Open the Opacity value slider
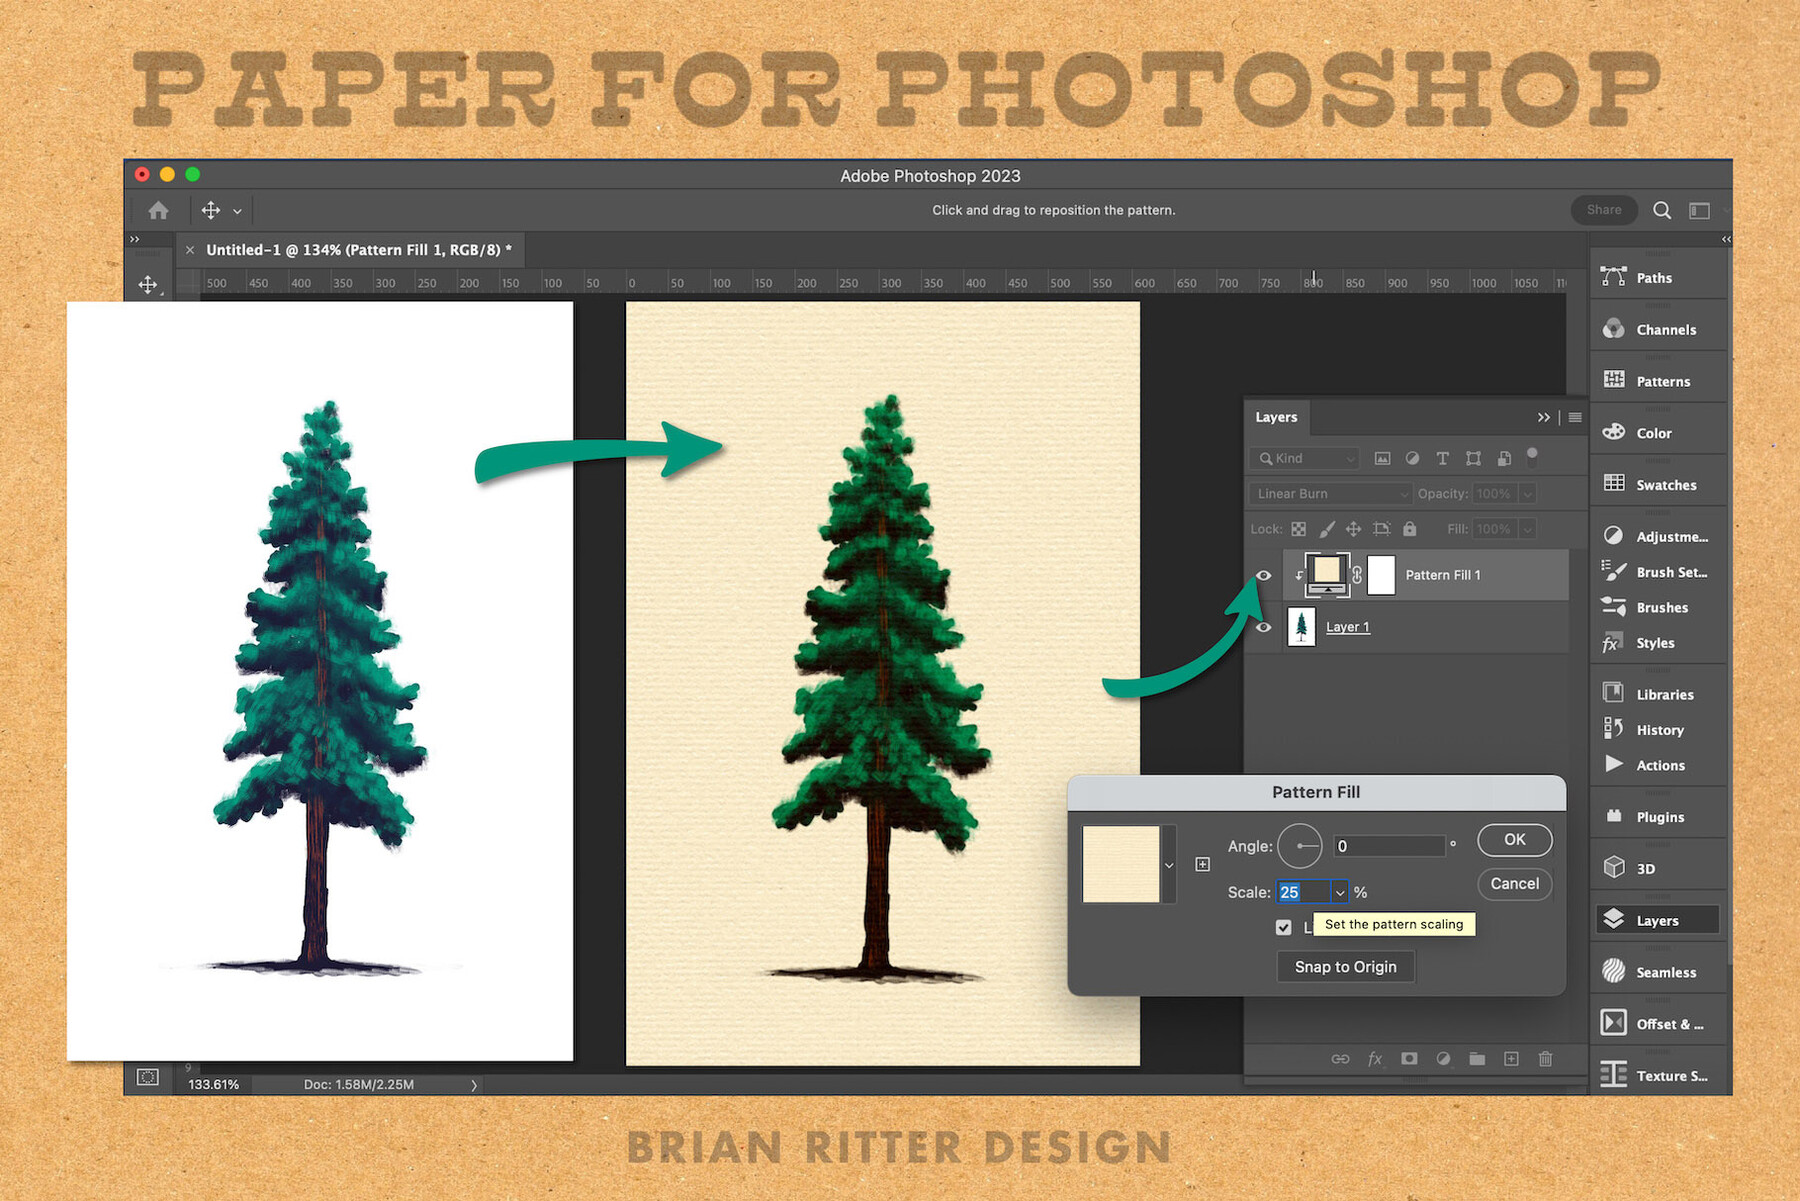 click(x=1528, y=493)
